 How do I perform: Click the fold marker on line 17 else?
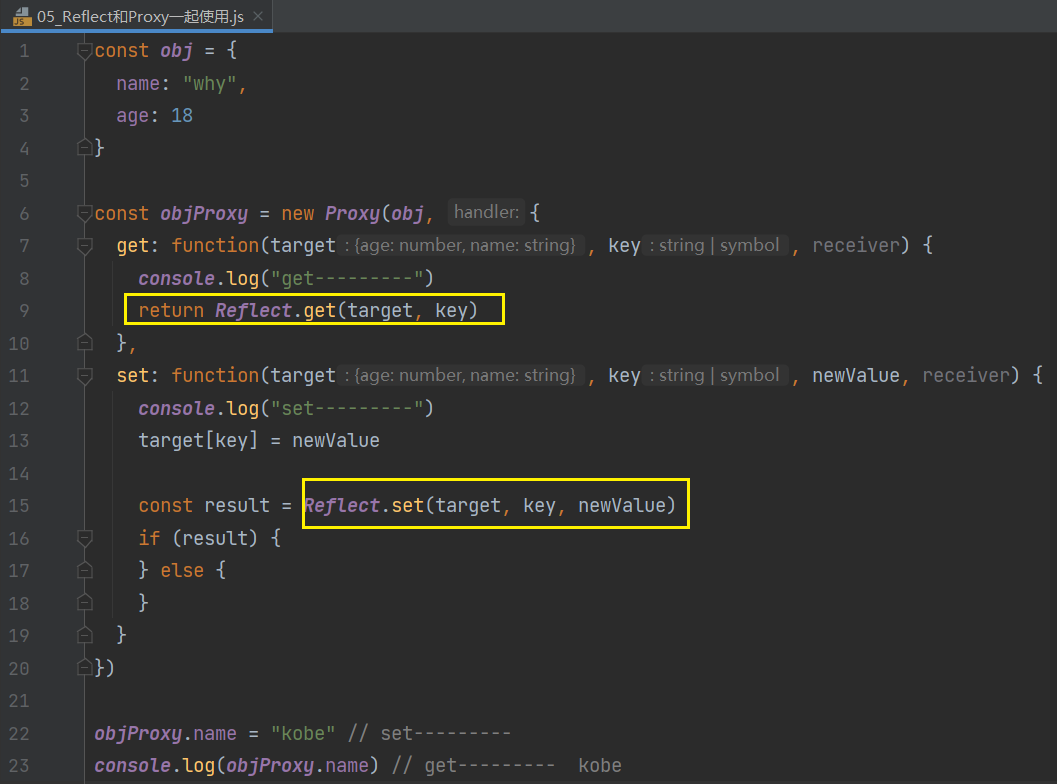[x=84, y=570]
